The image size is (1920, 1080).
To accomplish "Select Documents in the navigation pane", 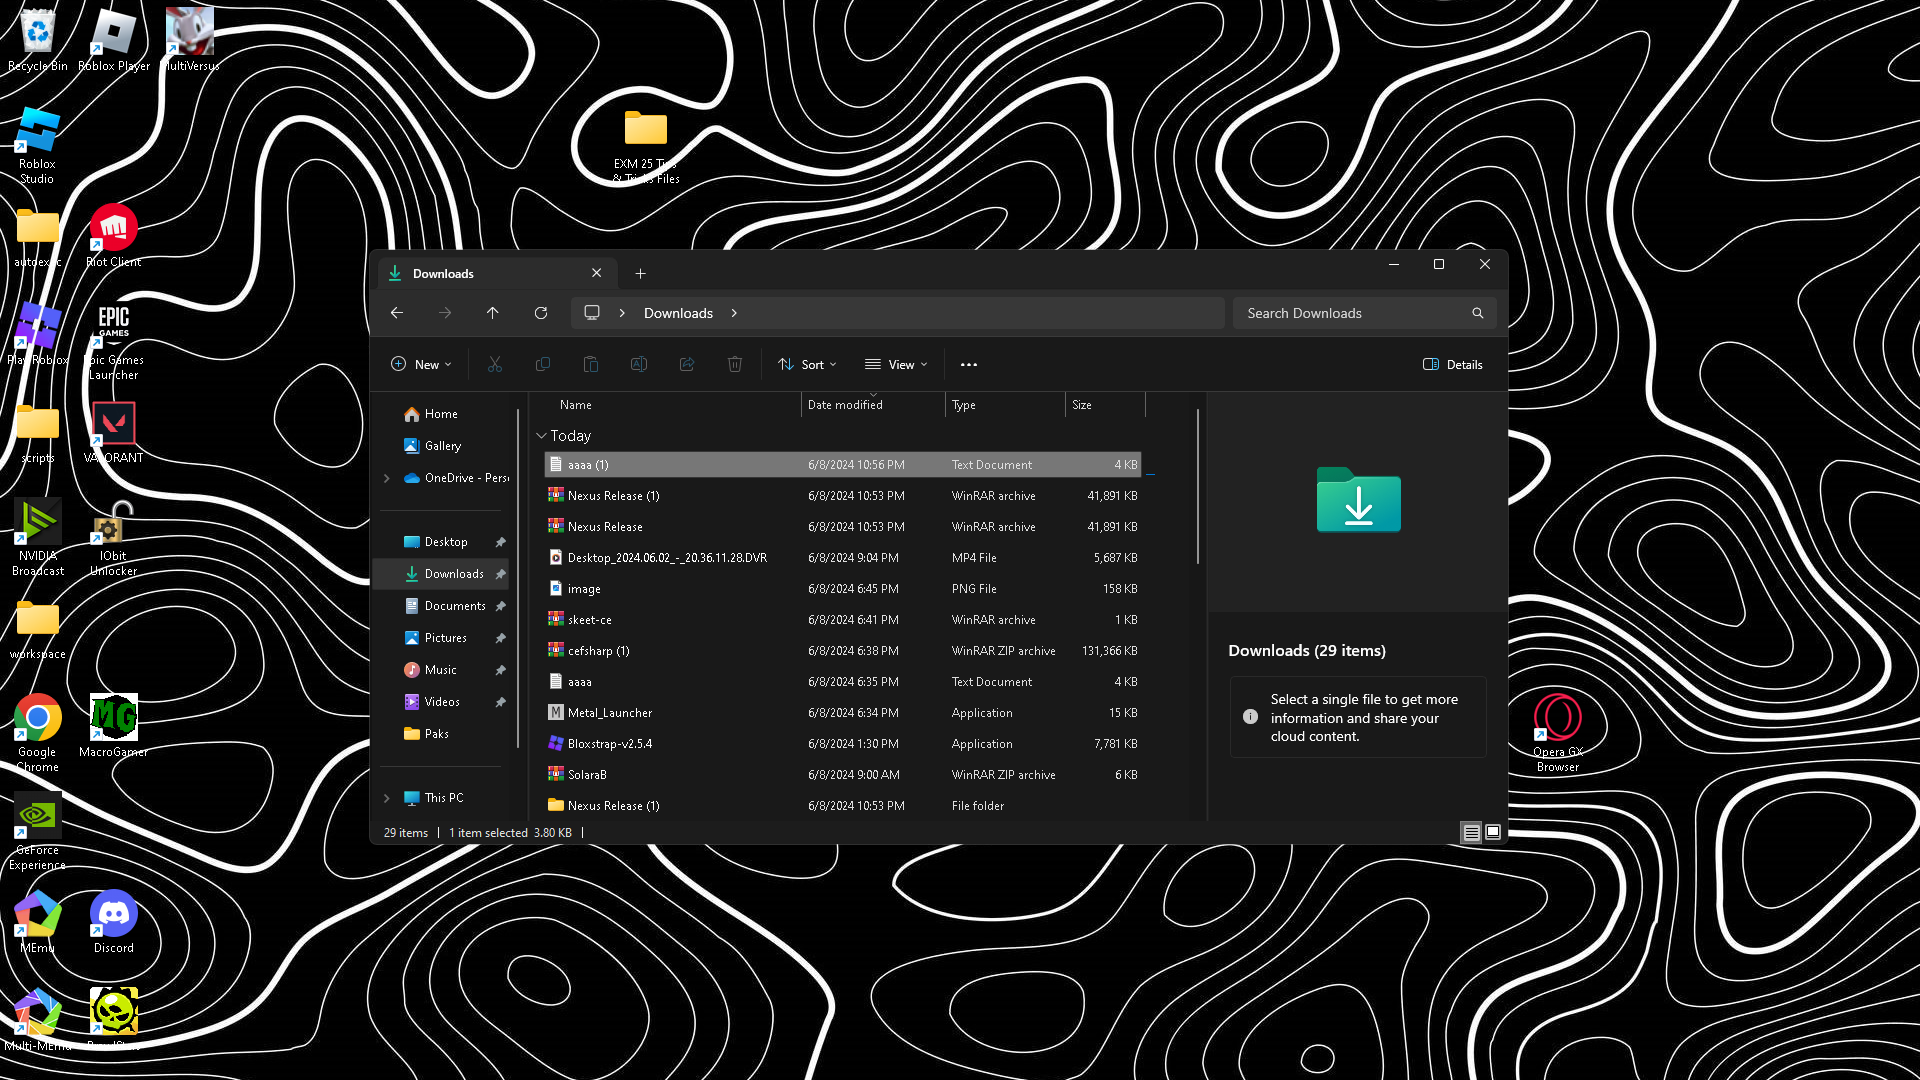I will [454, 606].
